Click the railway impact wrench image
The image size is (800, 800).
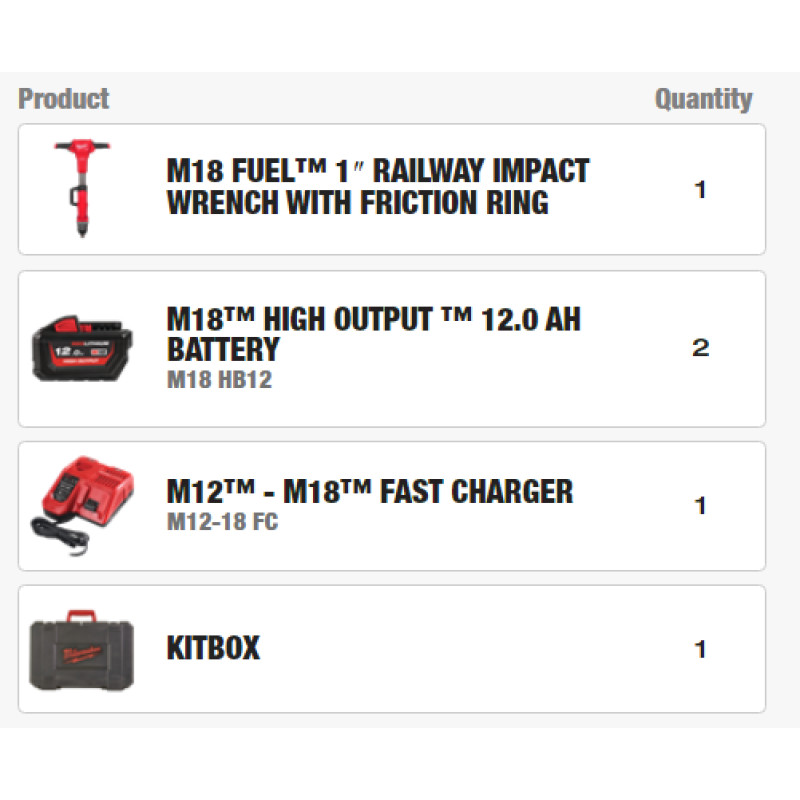click(82, 187)
